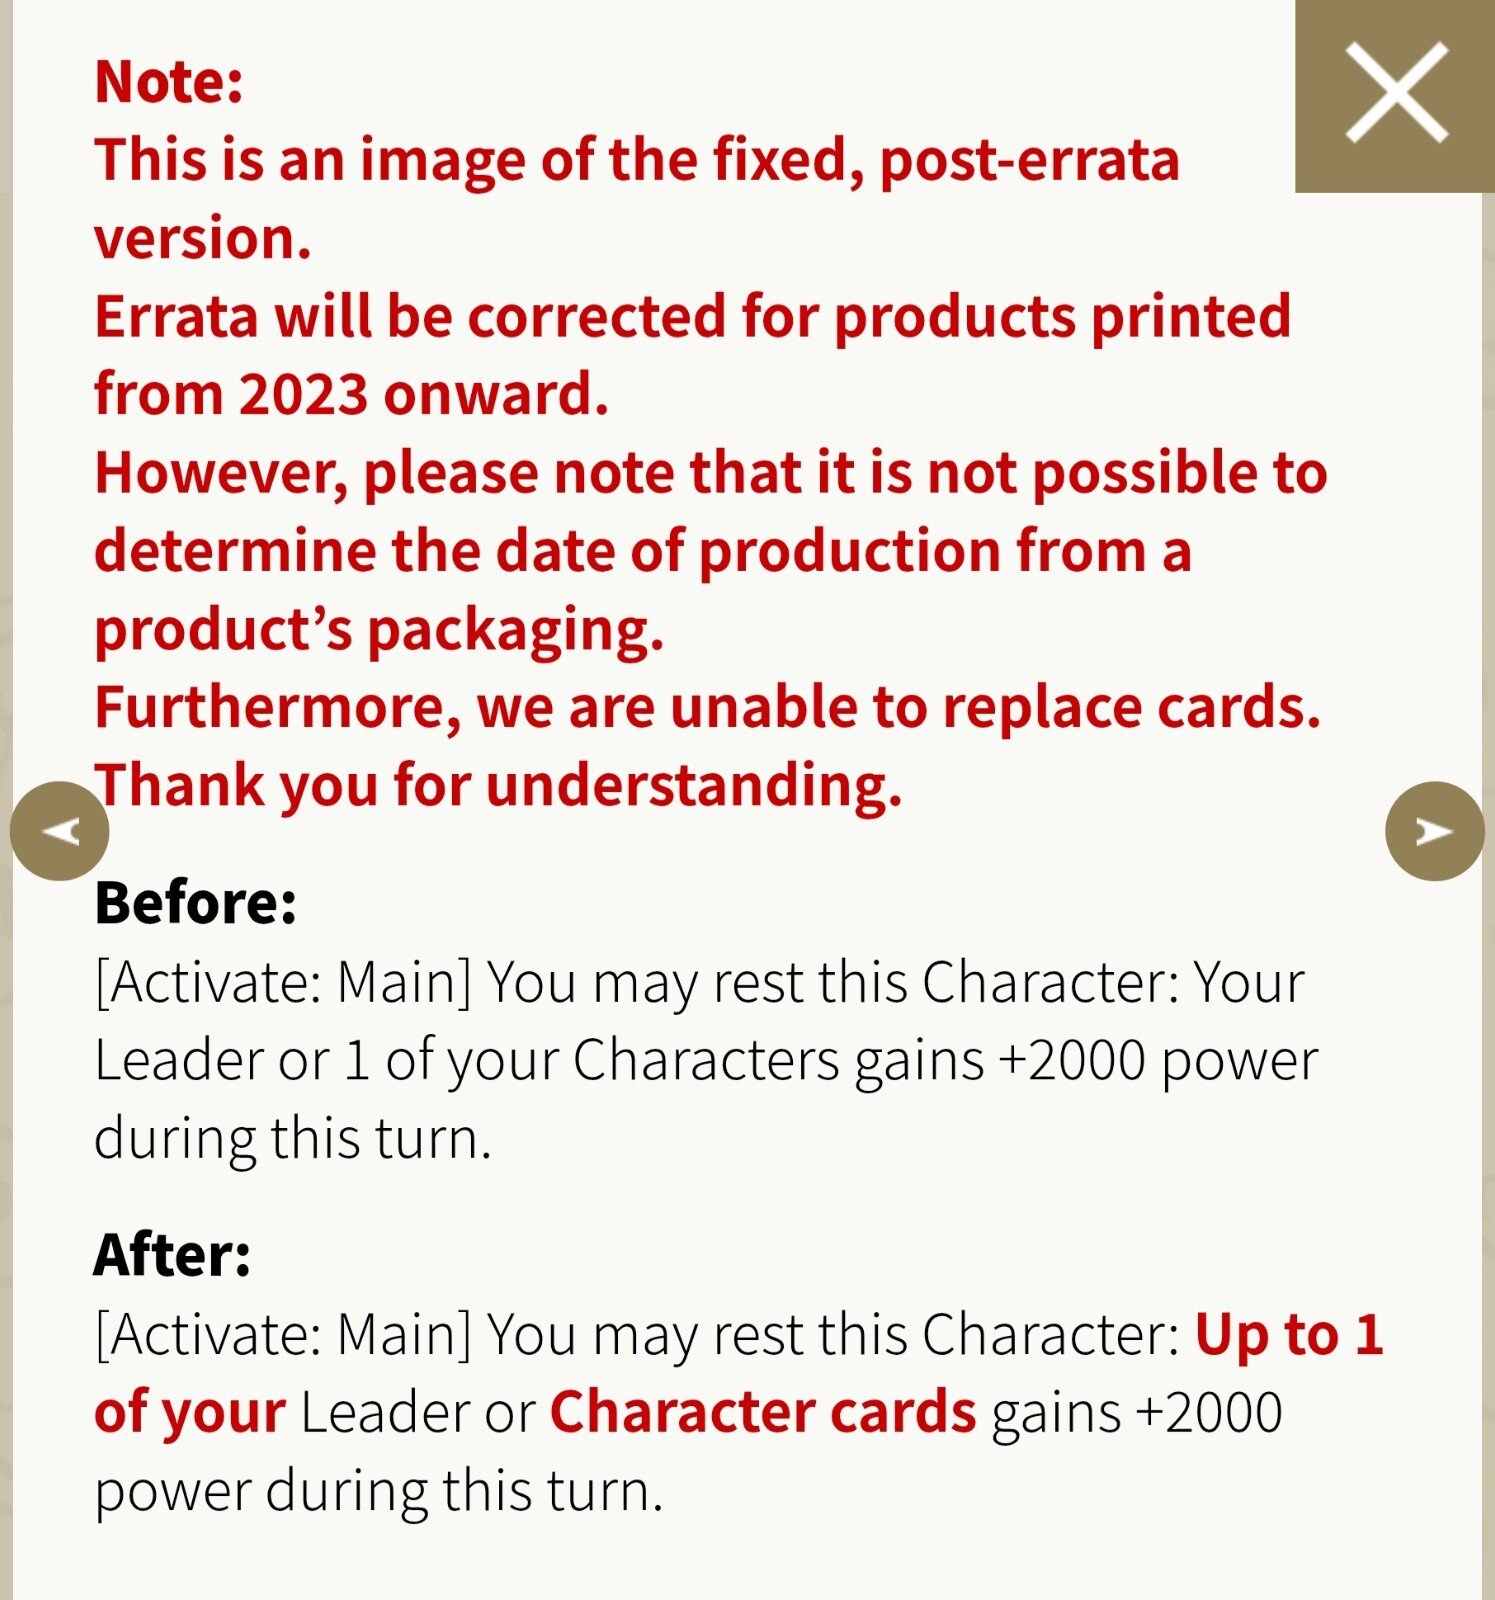Click the "from 2023 onward." line

click(351, 394)
